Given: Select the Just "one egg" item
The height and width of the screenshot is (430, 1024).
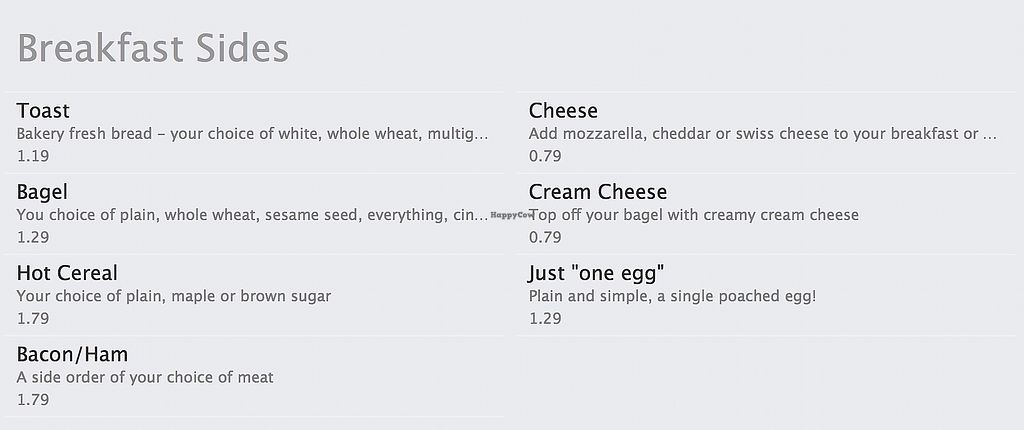Looking at the screenshot, I should 597,273.
